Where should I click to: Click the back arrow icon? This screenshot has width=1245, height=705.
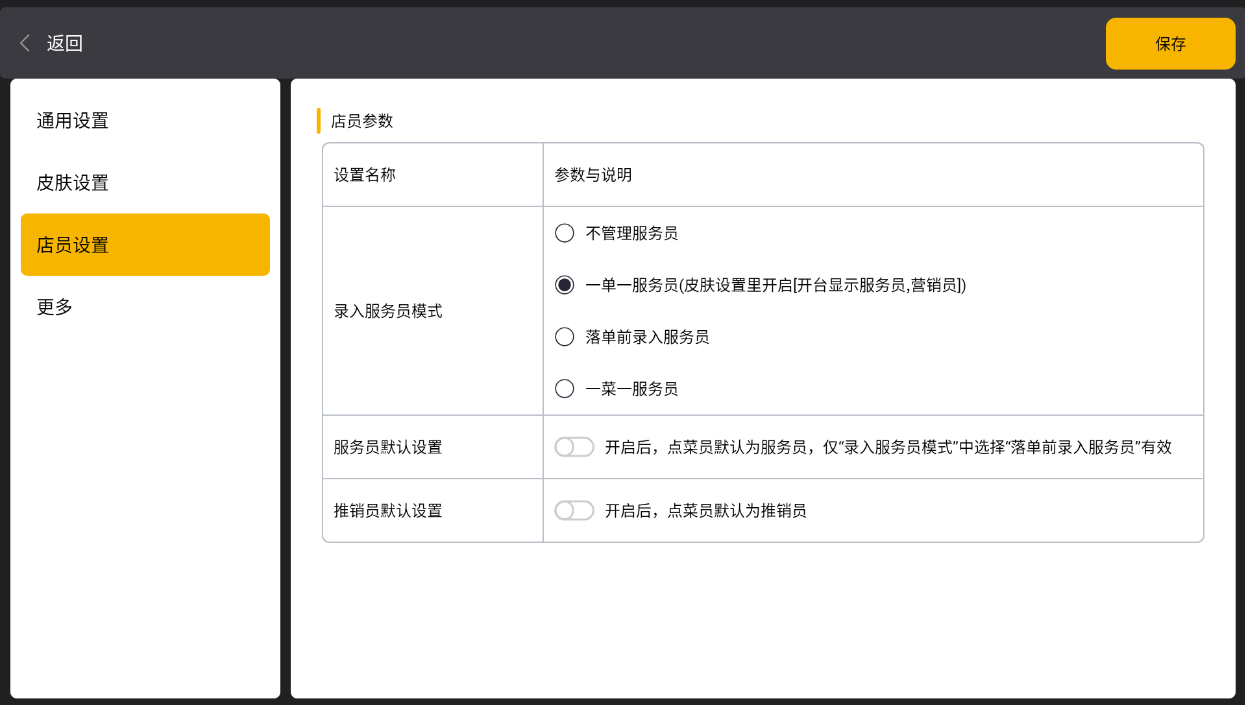click(25, 43)
